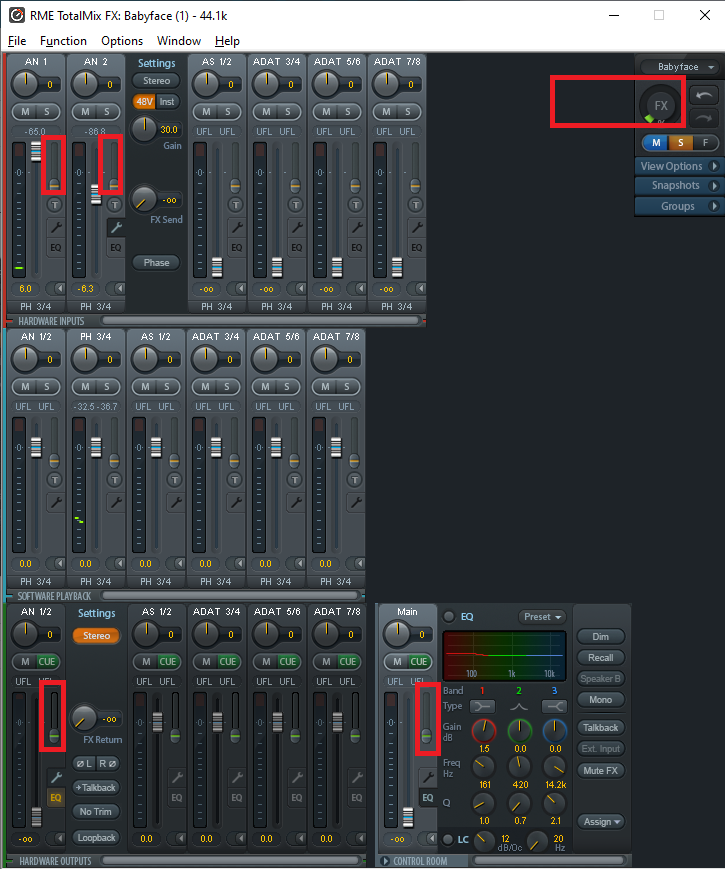Expand the Snapshots section

pos(678,186)
